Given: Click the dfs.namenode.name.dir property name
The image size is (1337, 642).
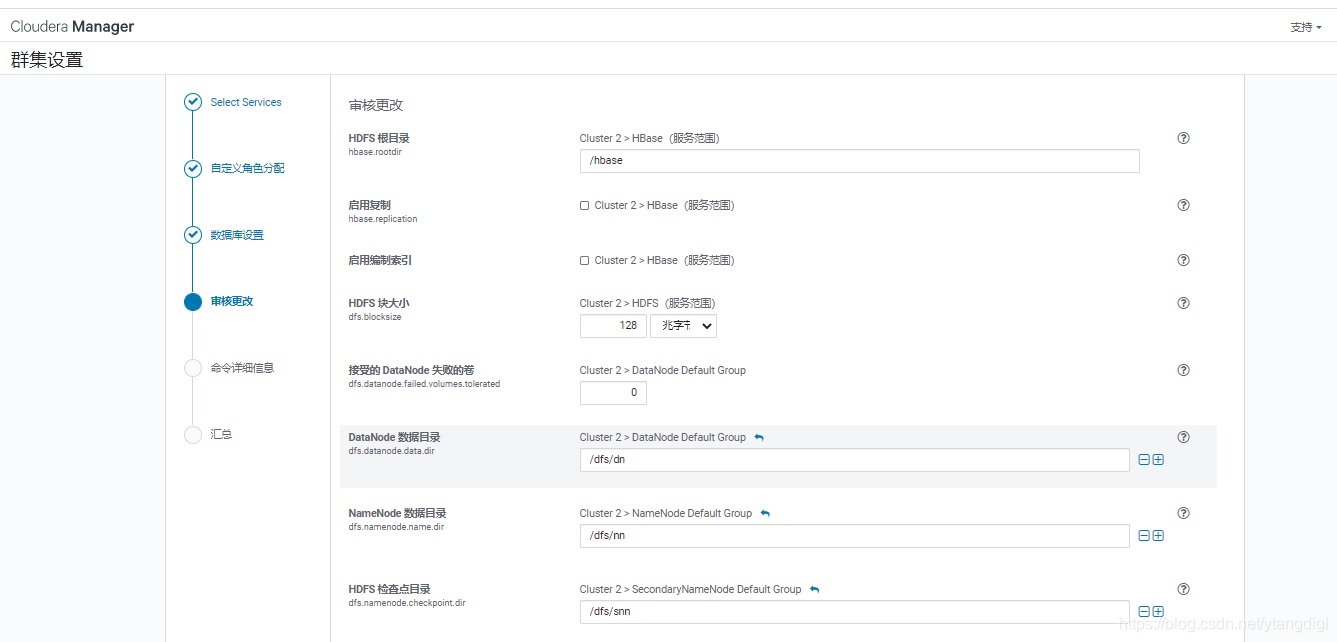Looking at the screenshot, I should (396, 527).
